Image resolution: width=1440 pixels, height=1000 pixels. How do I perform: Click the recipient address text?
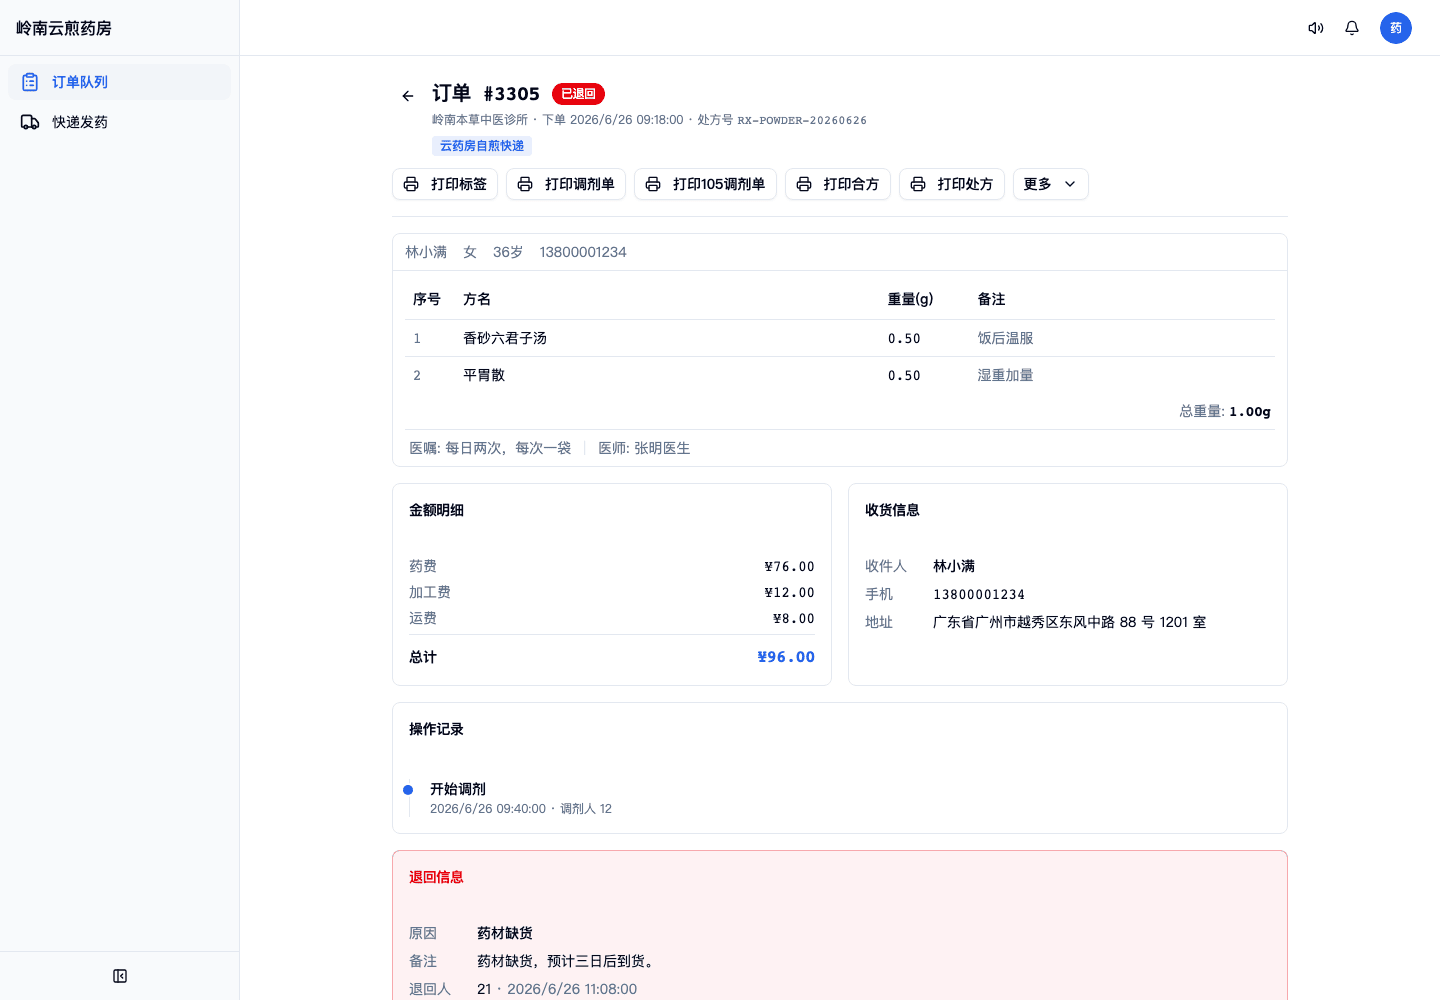[x=1069, y=622]
